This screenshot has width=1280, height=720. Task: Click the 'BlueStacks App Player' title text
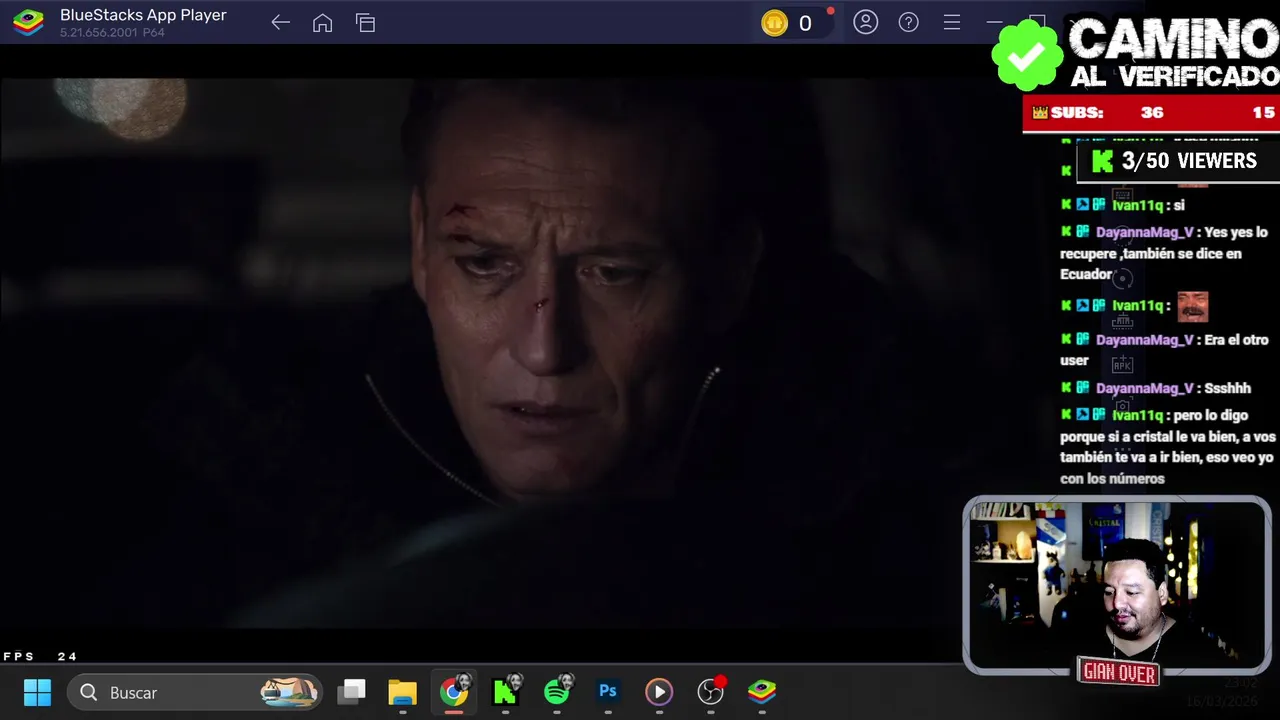[x=143, y=15]
